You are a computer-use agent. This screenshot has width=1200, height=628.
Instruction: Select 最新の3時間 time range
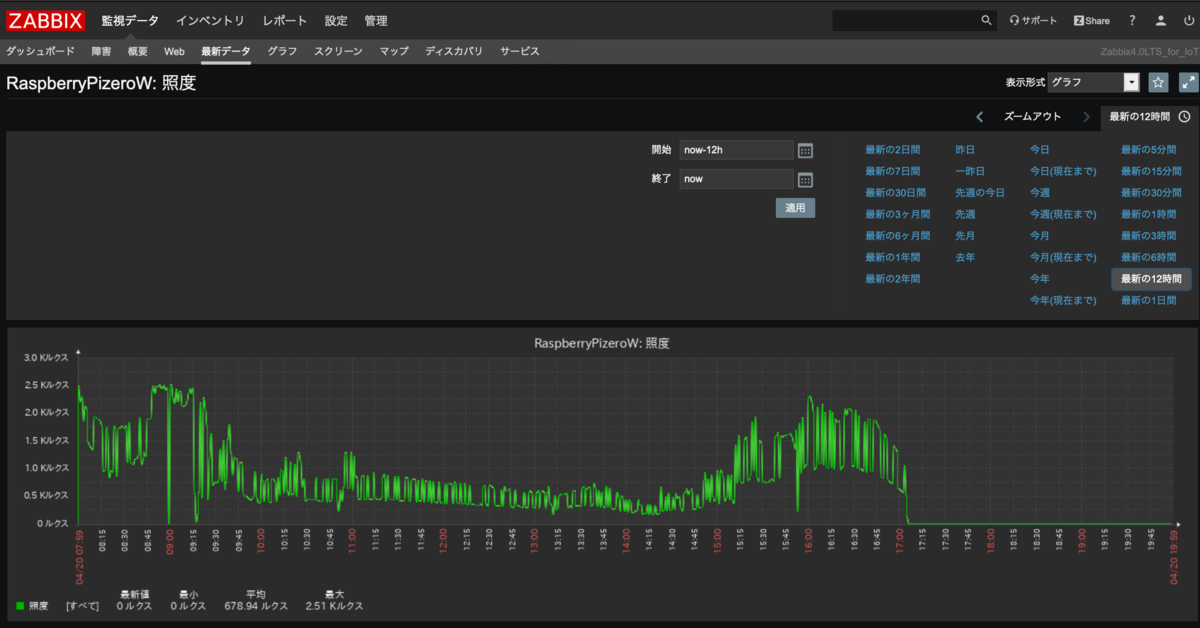click(1149, 236)
